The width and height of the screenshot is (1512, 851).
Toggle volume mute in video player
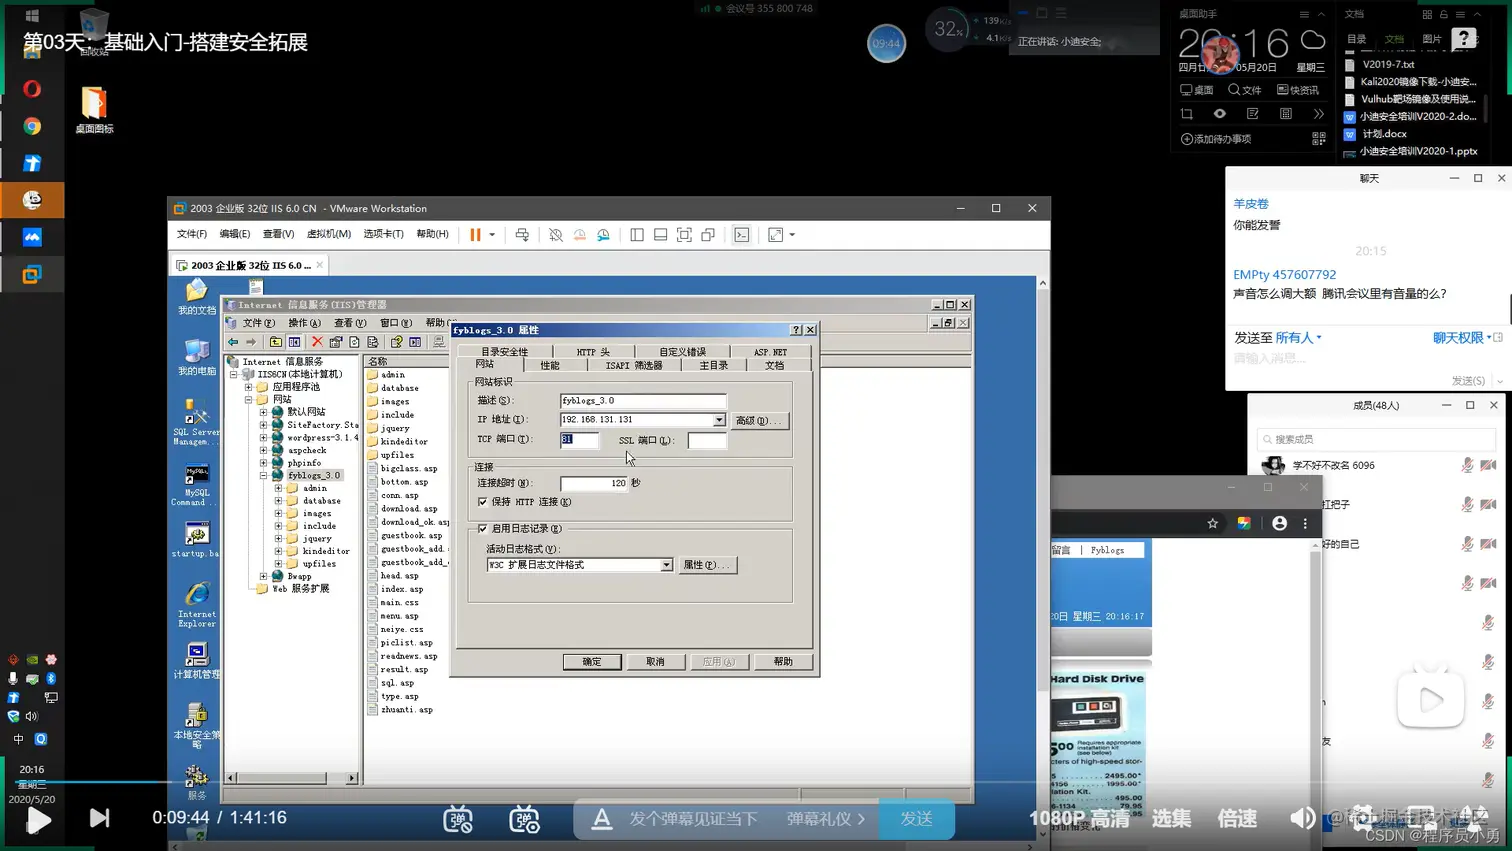pyautogui.click(x=1302, y=818)
